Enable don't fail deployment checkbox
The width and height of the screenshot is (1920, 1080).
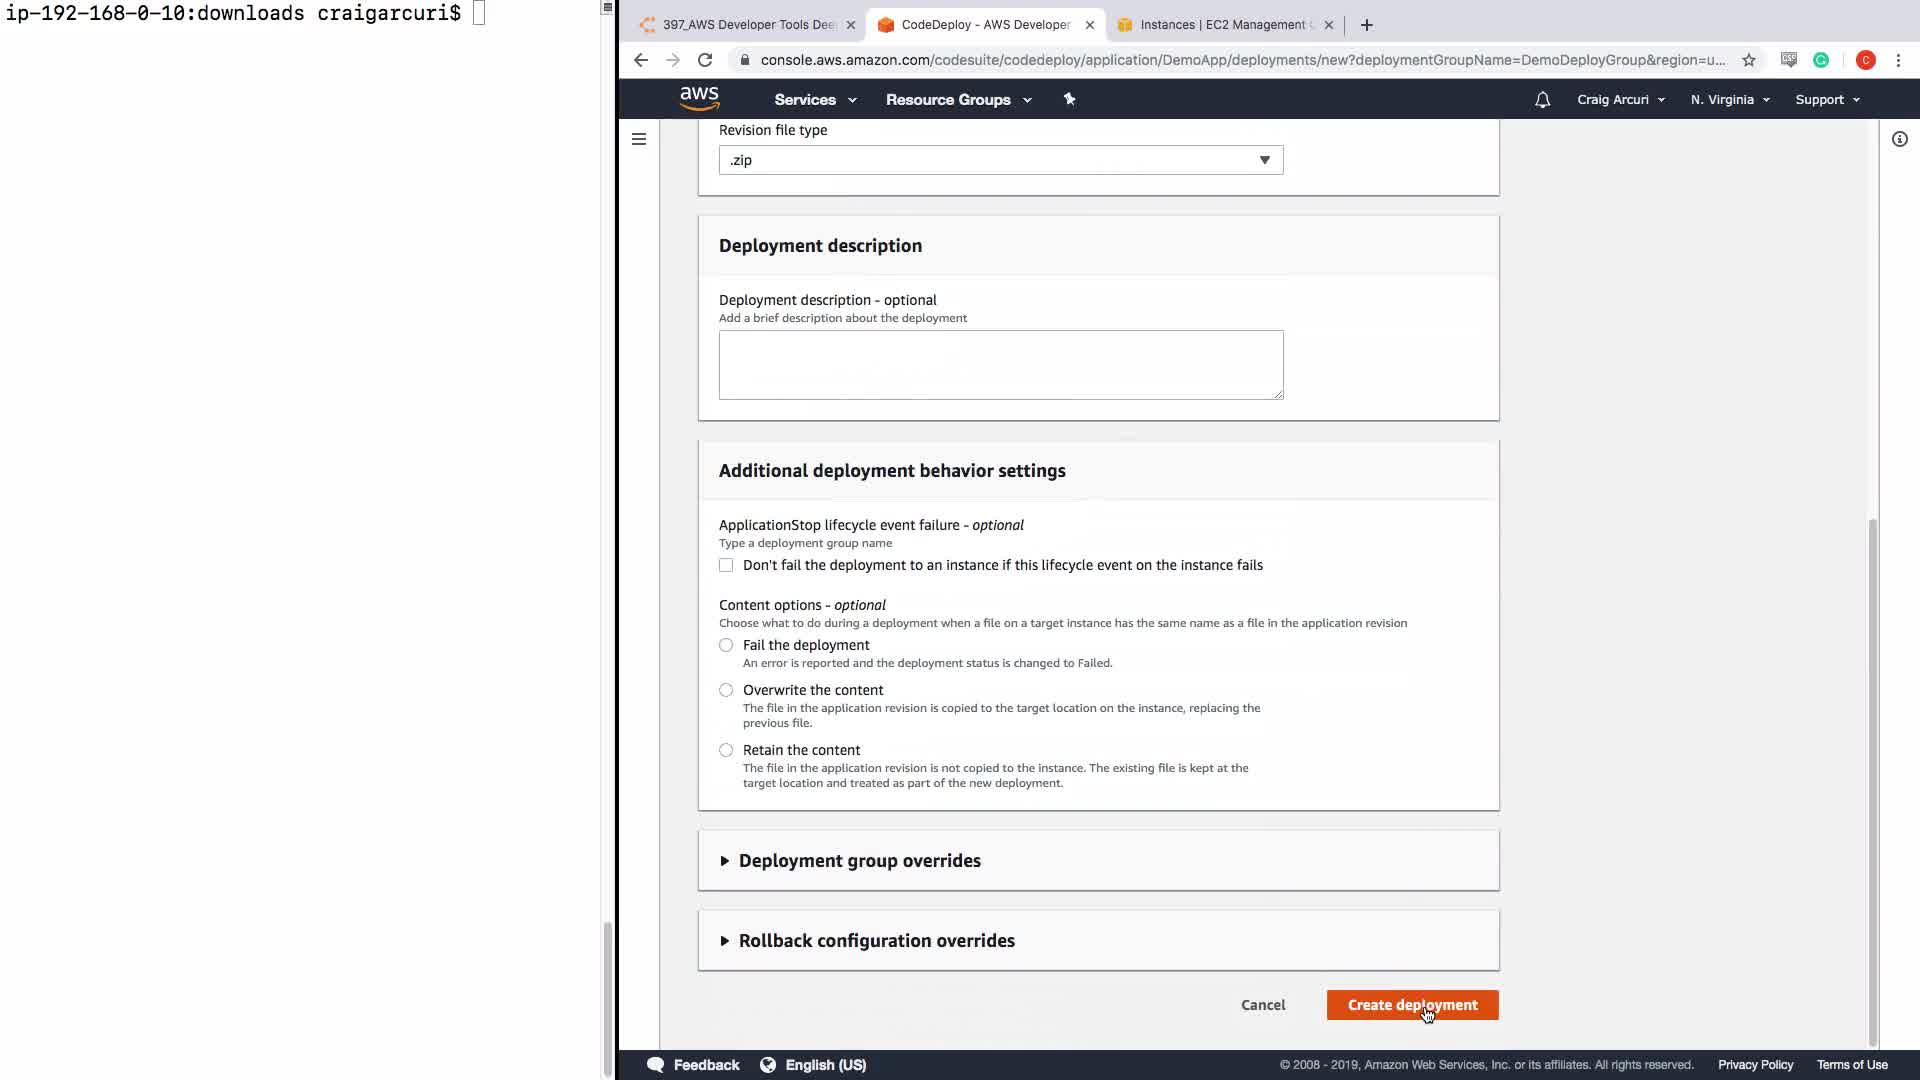(726, 565)
